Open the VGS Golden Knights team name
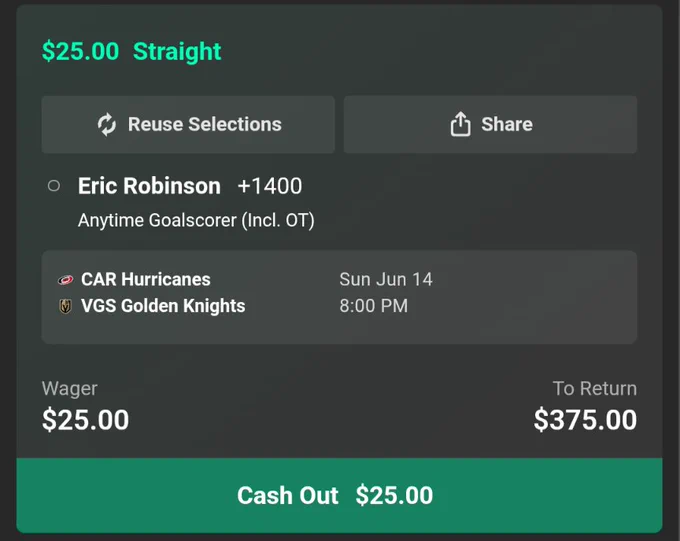 pyautogui.click(x=163, y=306)
